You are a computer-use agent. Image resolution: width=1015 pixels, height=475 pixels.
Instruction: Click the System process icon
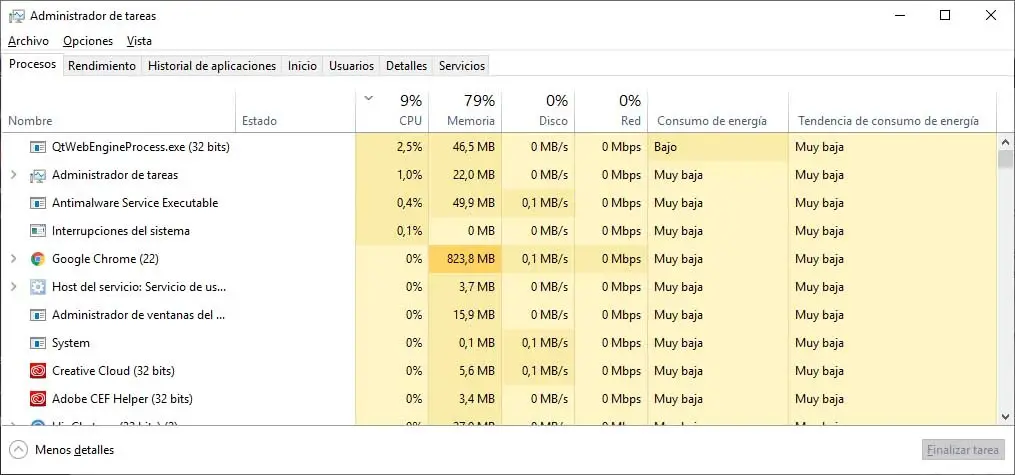[38, 343]
